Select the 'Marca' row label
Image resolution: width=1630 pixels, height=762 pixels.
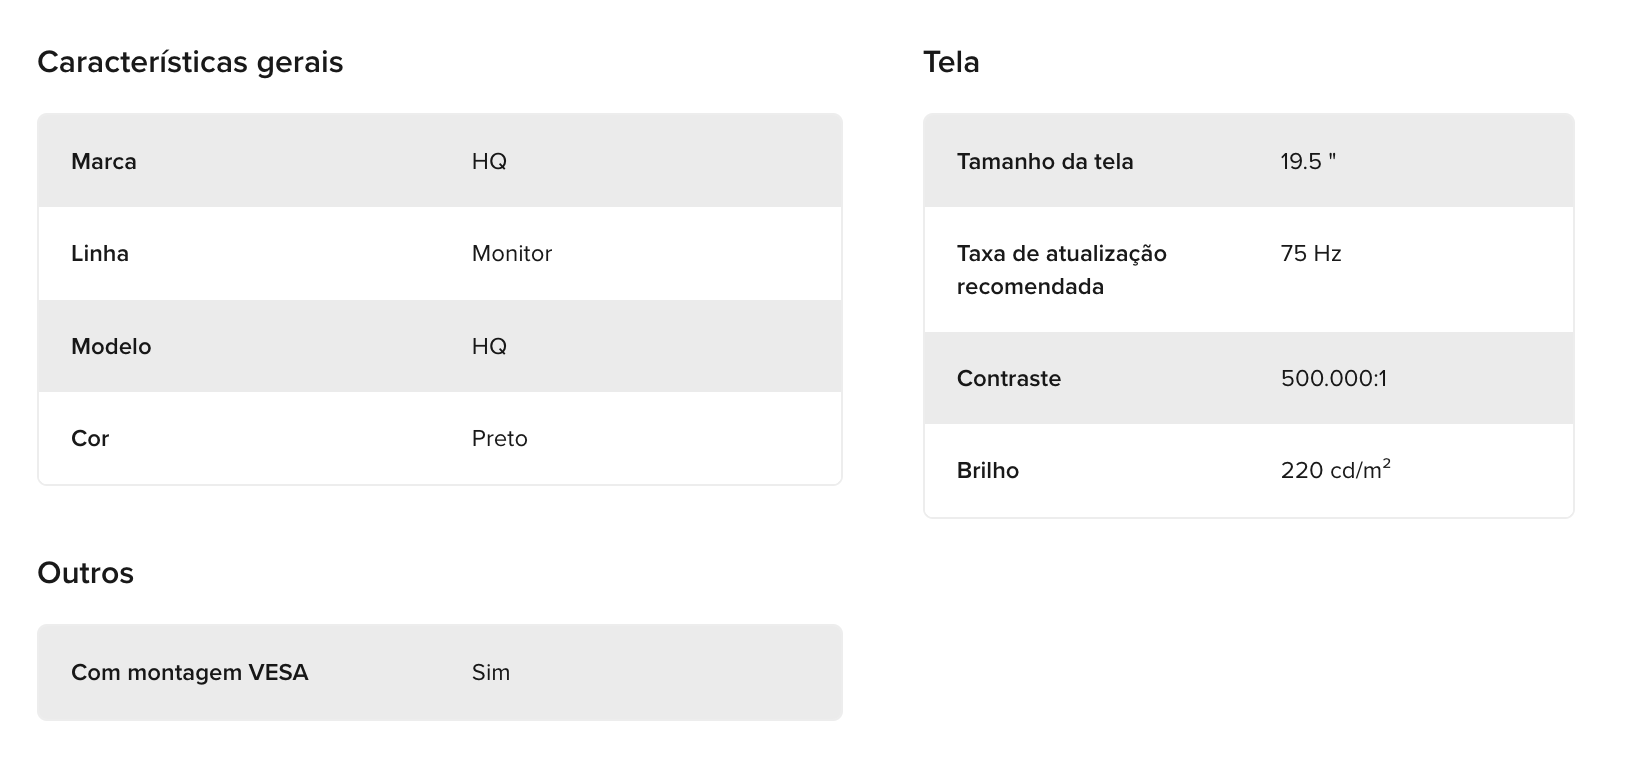pyautogui.click(x=104, y=161)
